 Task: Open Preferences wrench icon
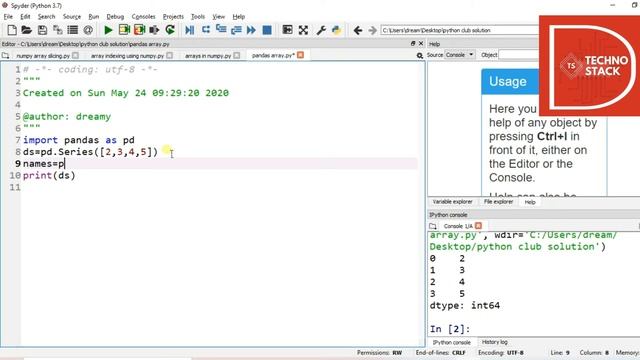coord(321,30)
